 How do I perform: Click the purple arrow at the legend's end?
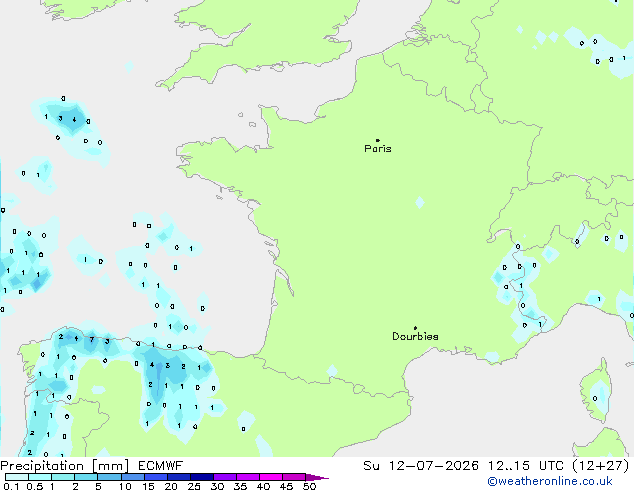(x=317, y=477)
